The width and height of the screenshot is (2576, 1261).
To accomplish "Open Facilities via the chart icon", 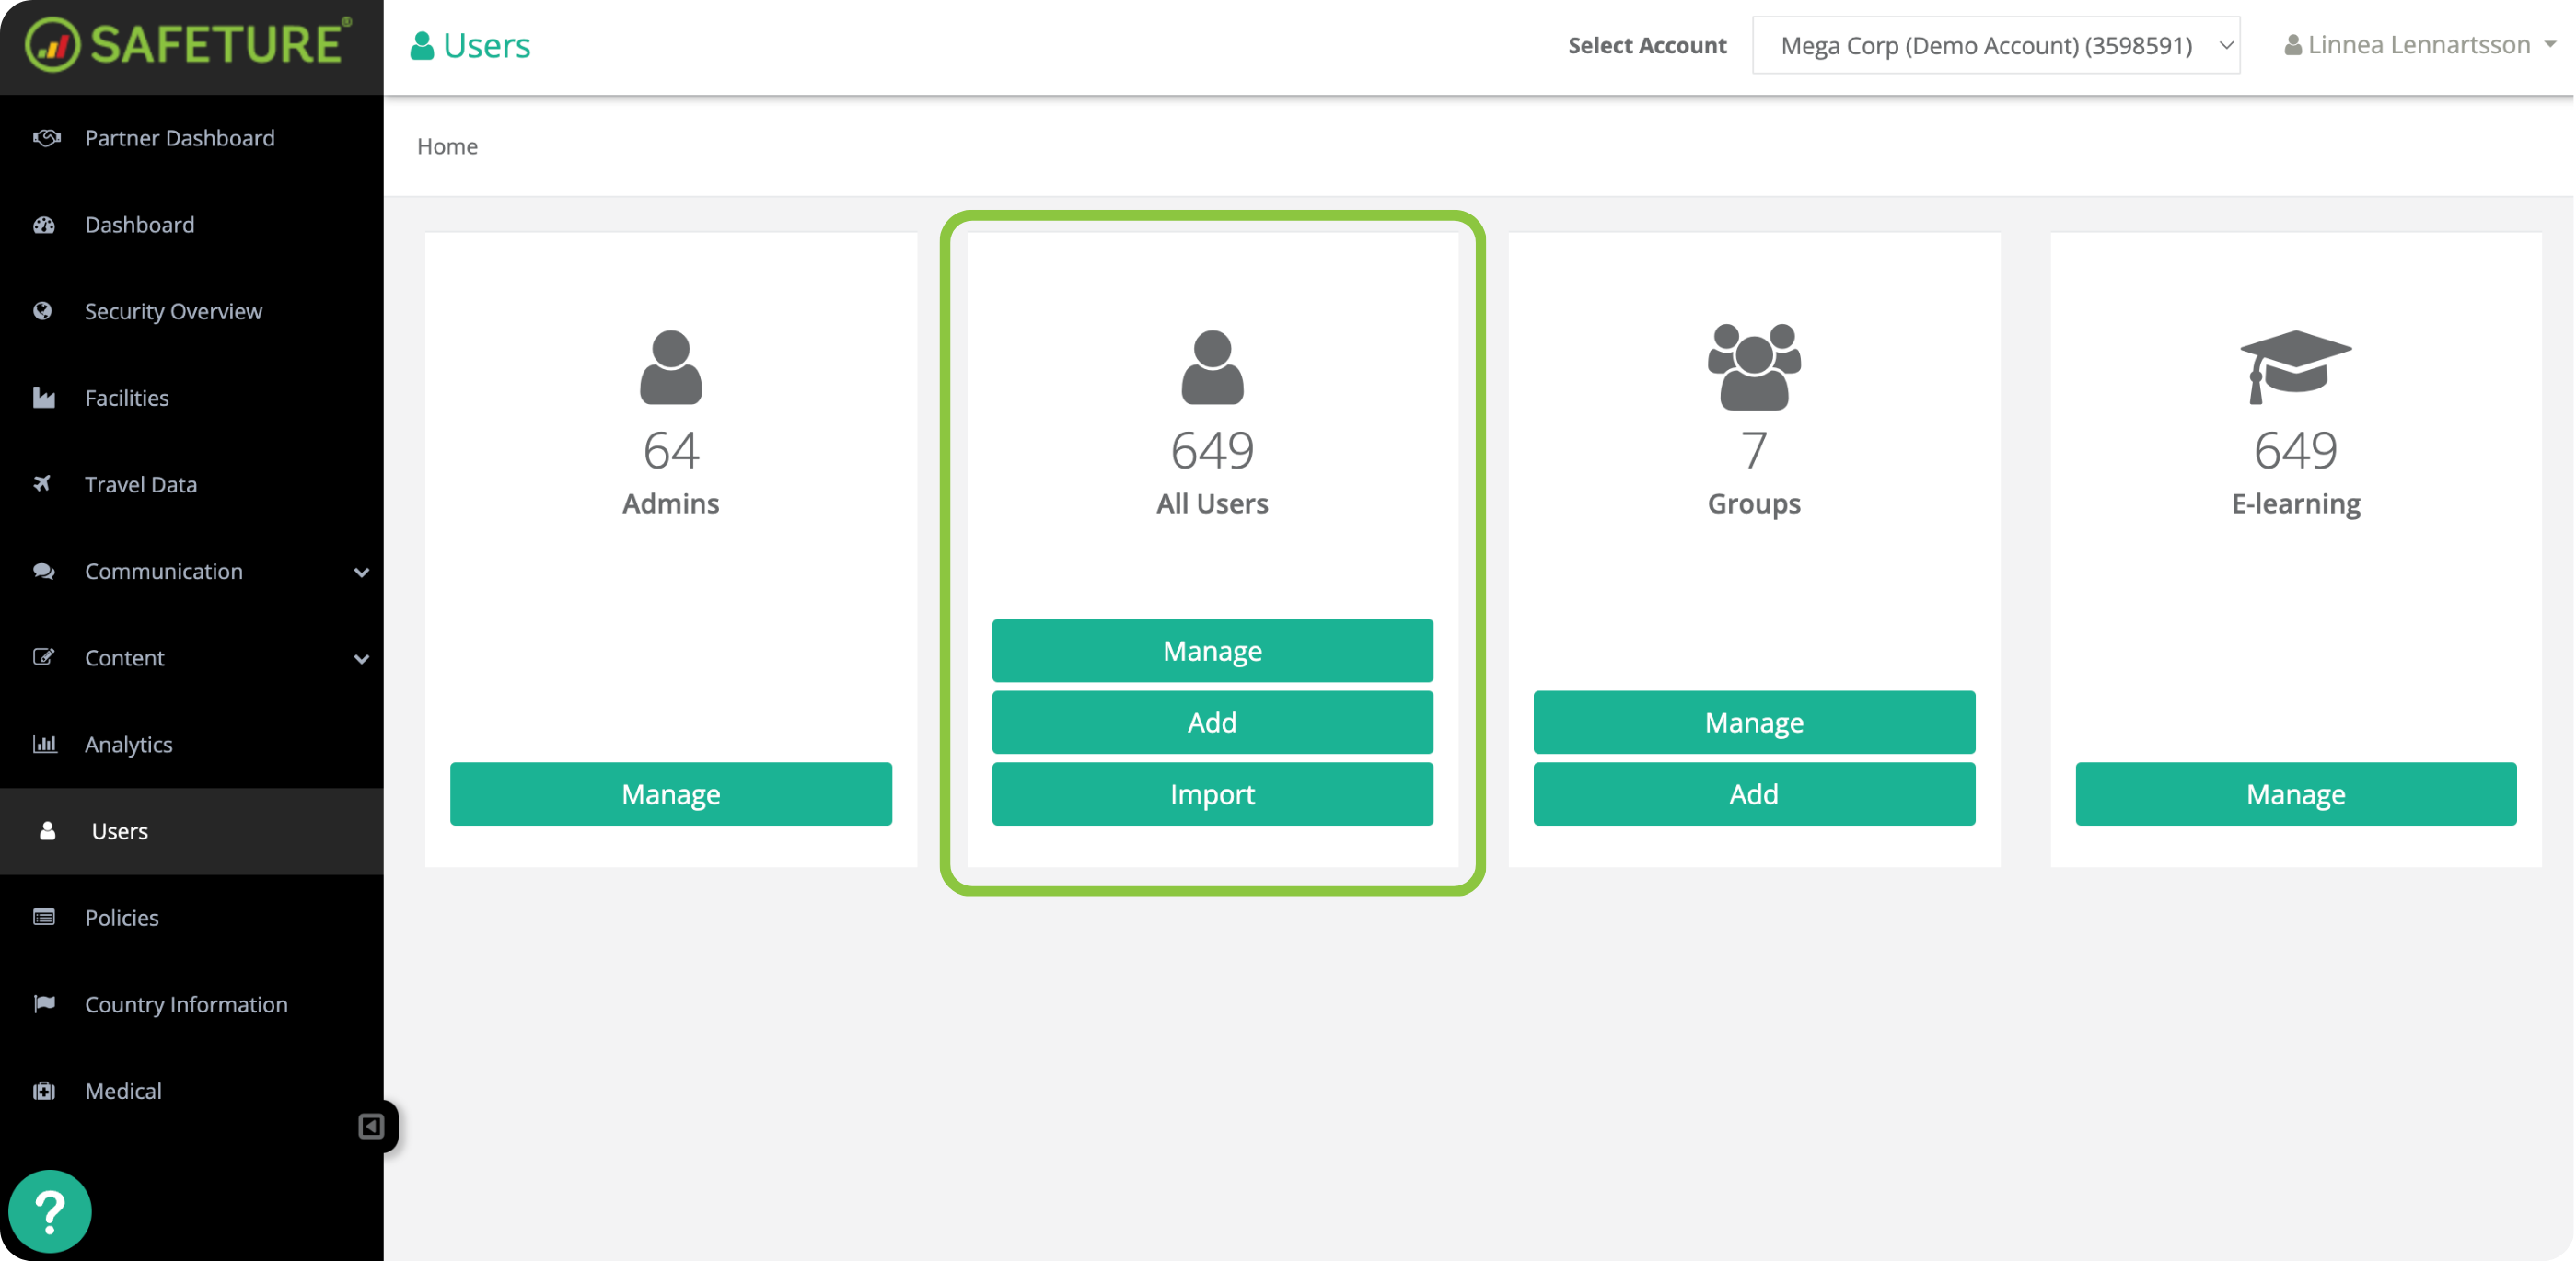I will [x=44, y=397].
